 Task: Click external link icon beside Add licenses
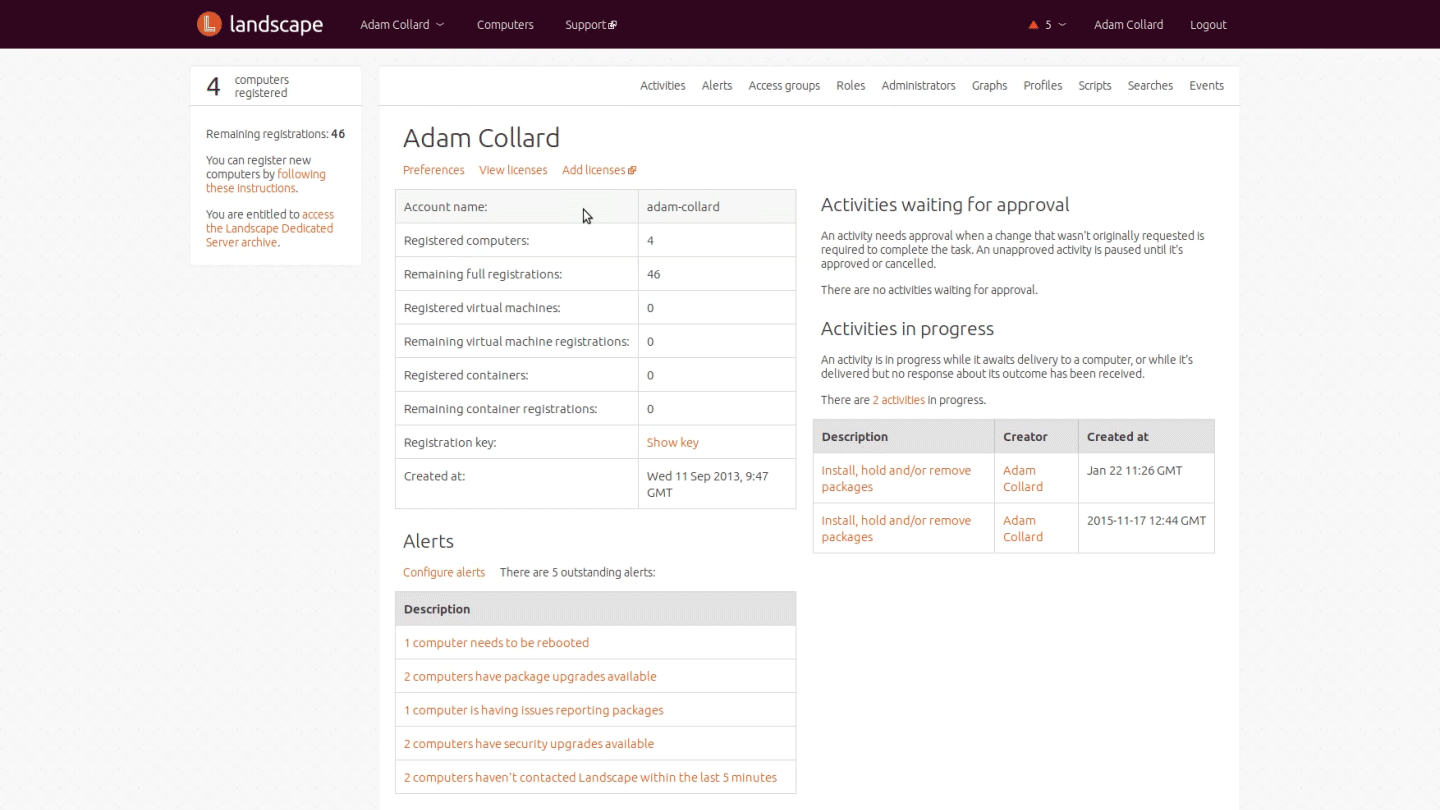pos(632,171)
